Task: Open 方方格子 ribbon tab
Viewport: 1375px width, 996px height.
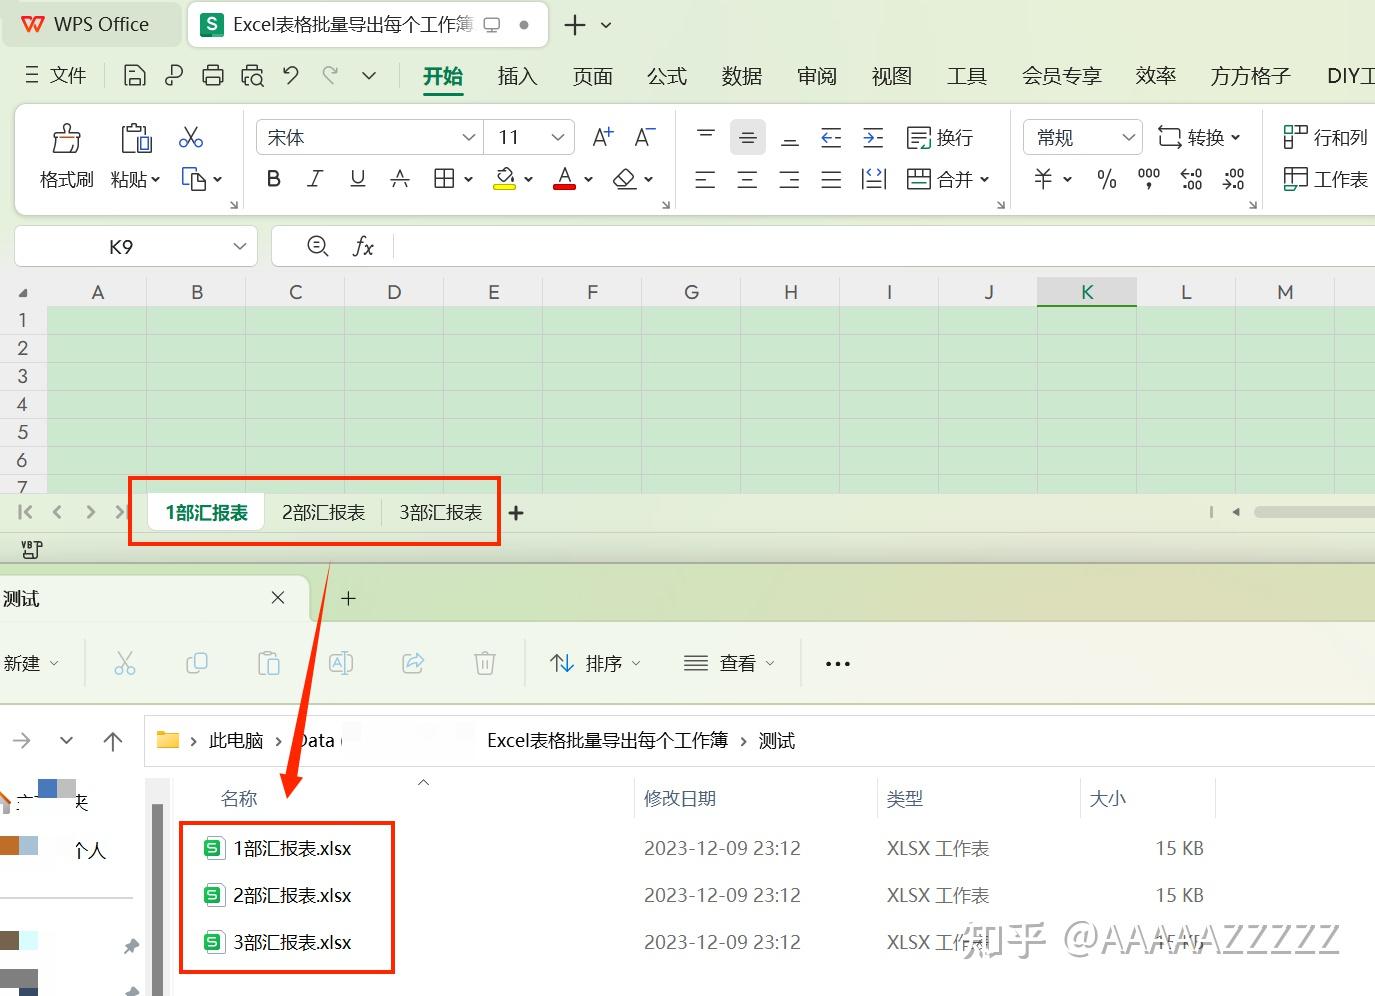Action: pos(1250,76)
